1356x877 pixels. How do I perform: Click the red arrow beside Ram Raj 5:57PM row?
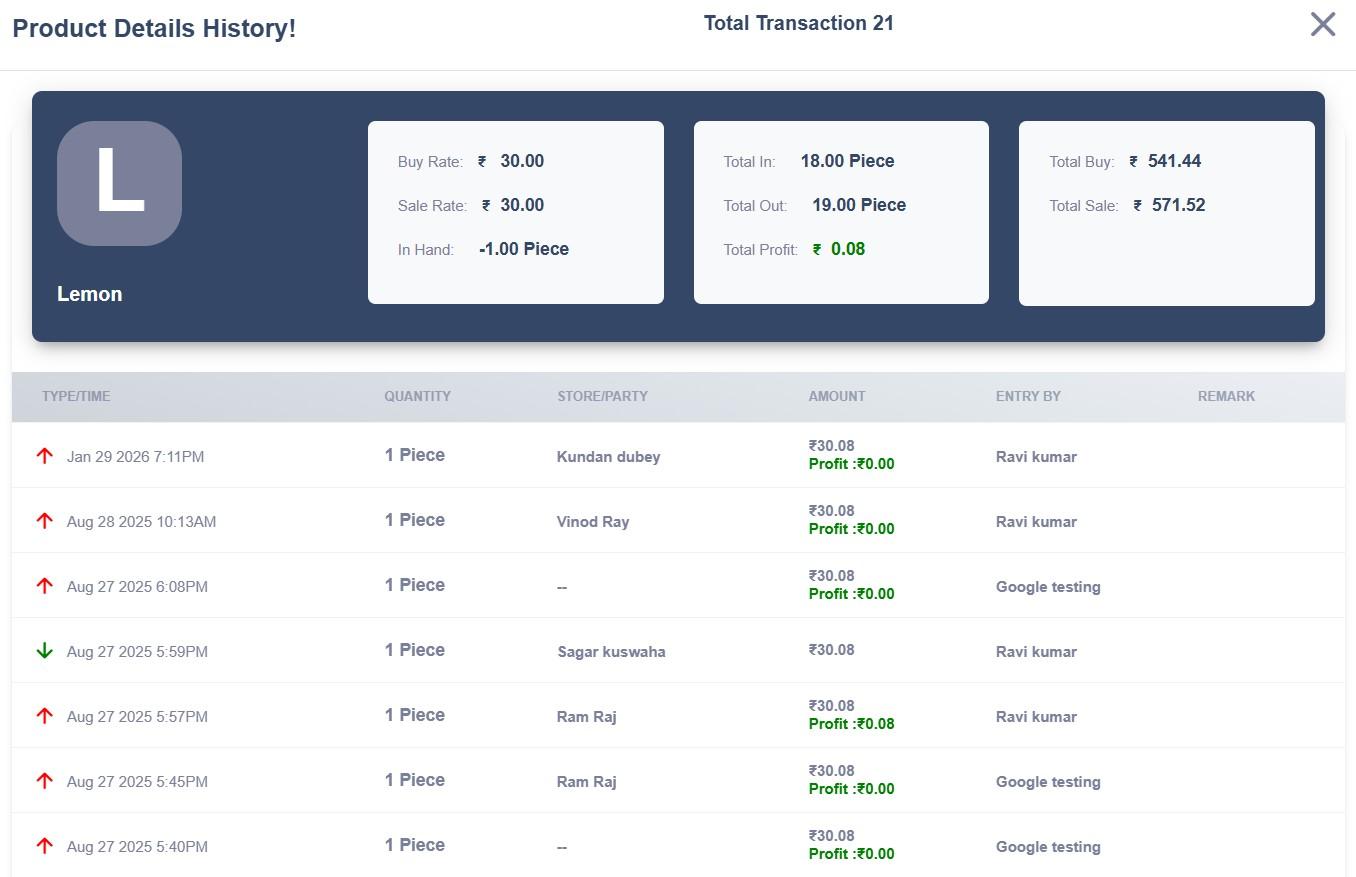coord(44,716)
